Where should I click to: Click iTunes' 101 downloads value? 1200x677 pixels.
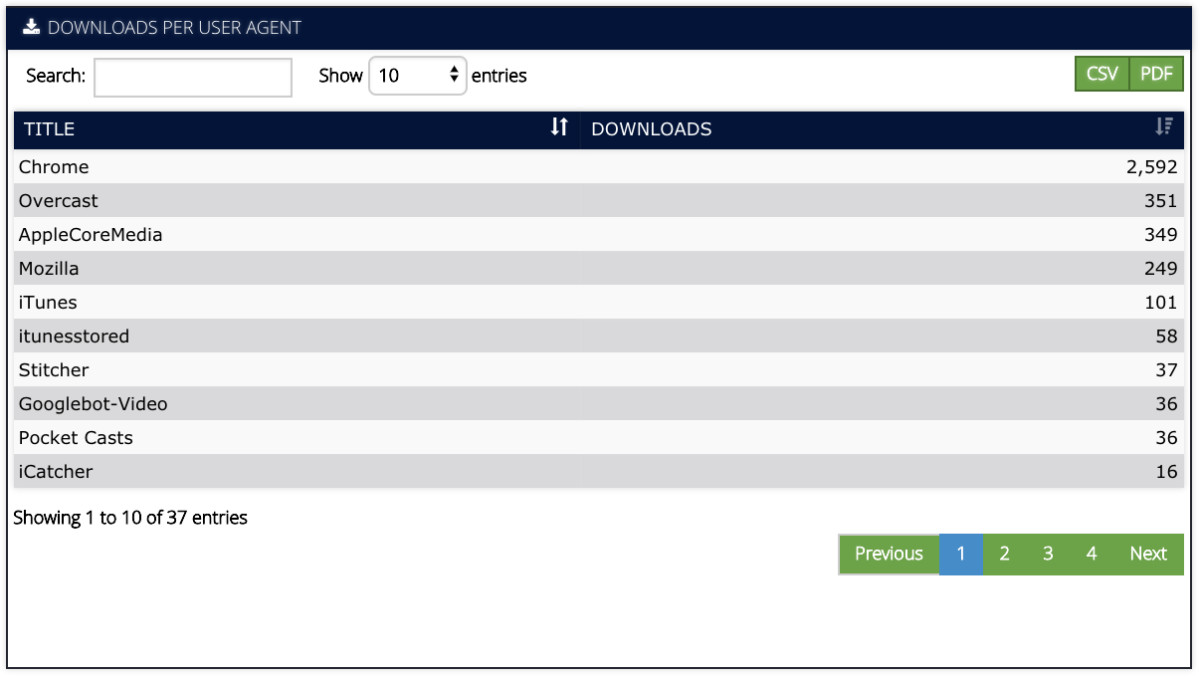point(1161,303)
